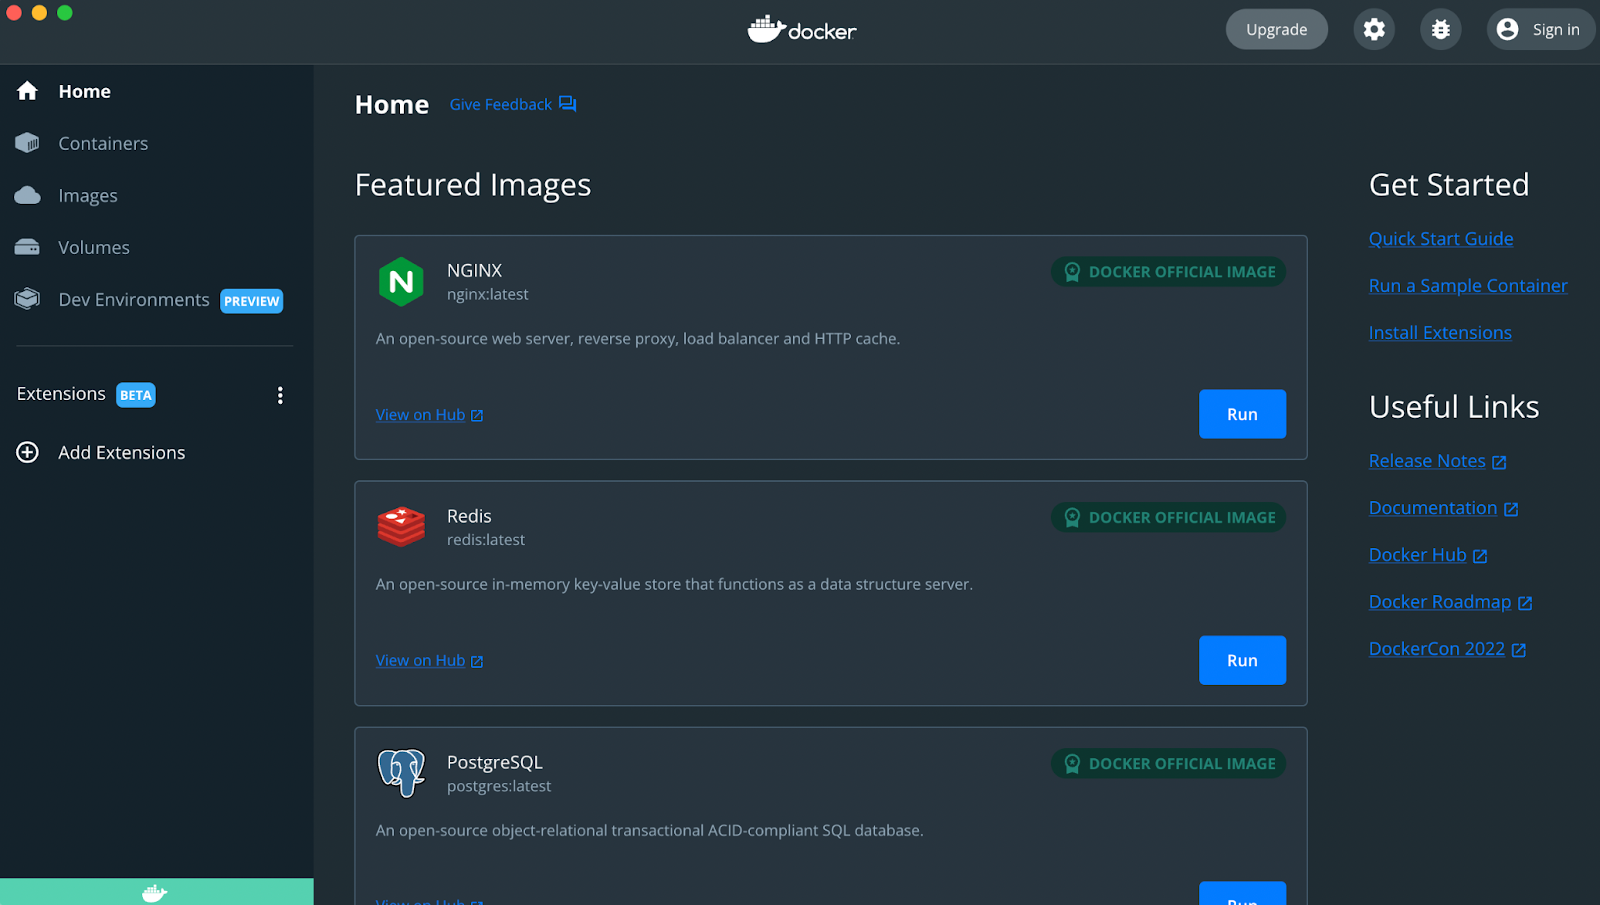Click the whale icon in bottom status bar
The height and width of the screenshot is (905, 1600).
[154, 892]
